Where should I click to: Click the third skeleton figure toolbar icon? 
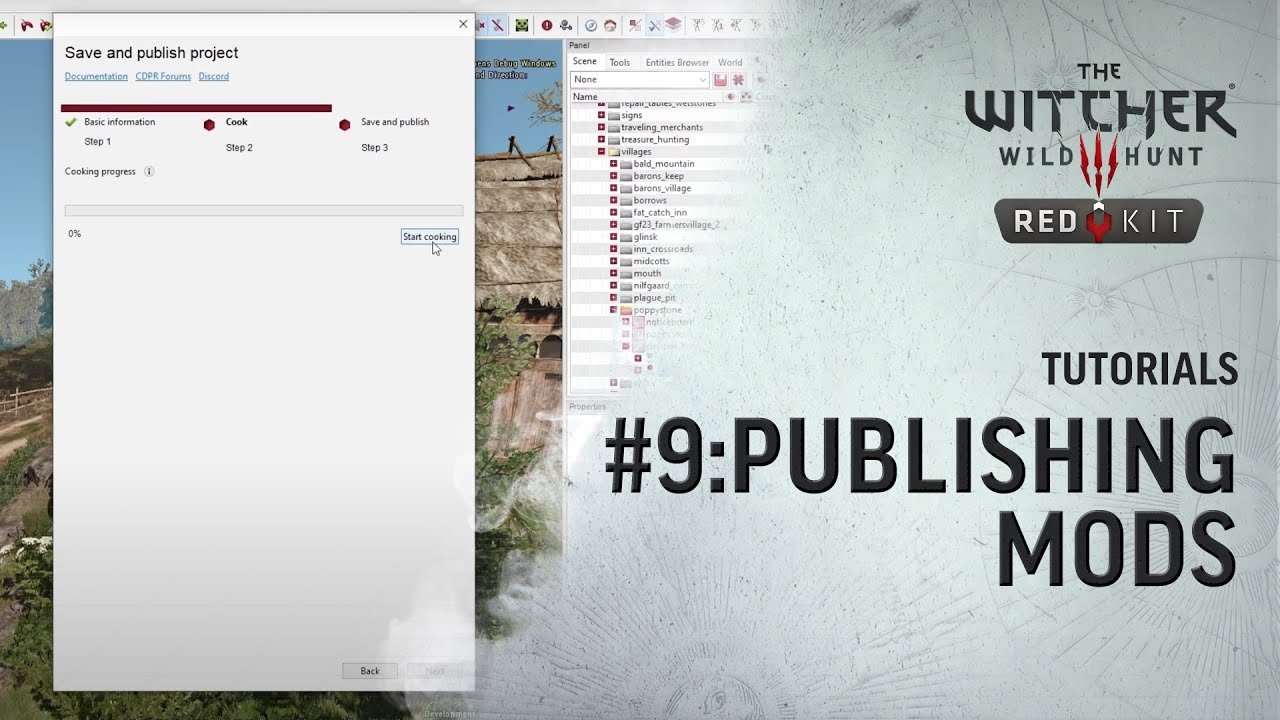(x=736, y=25)
